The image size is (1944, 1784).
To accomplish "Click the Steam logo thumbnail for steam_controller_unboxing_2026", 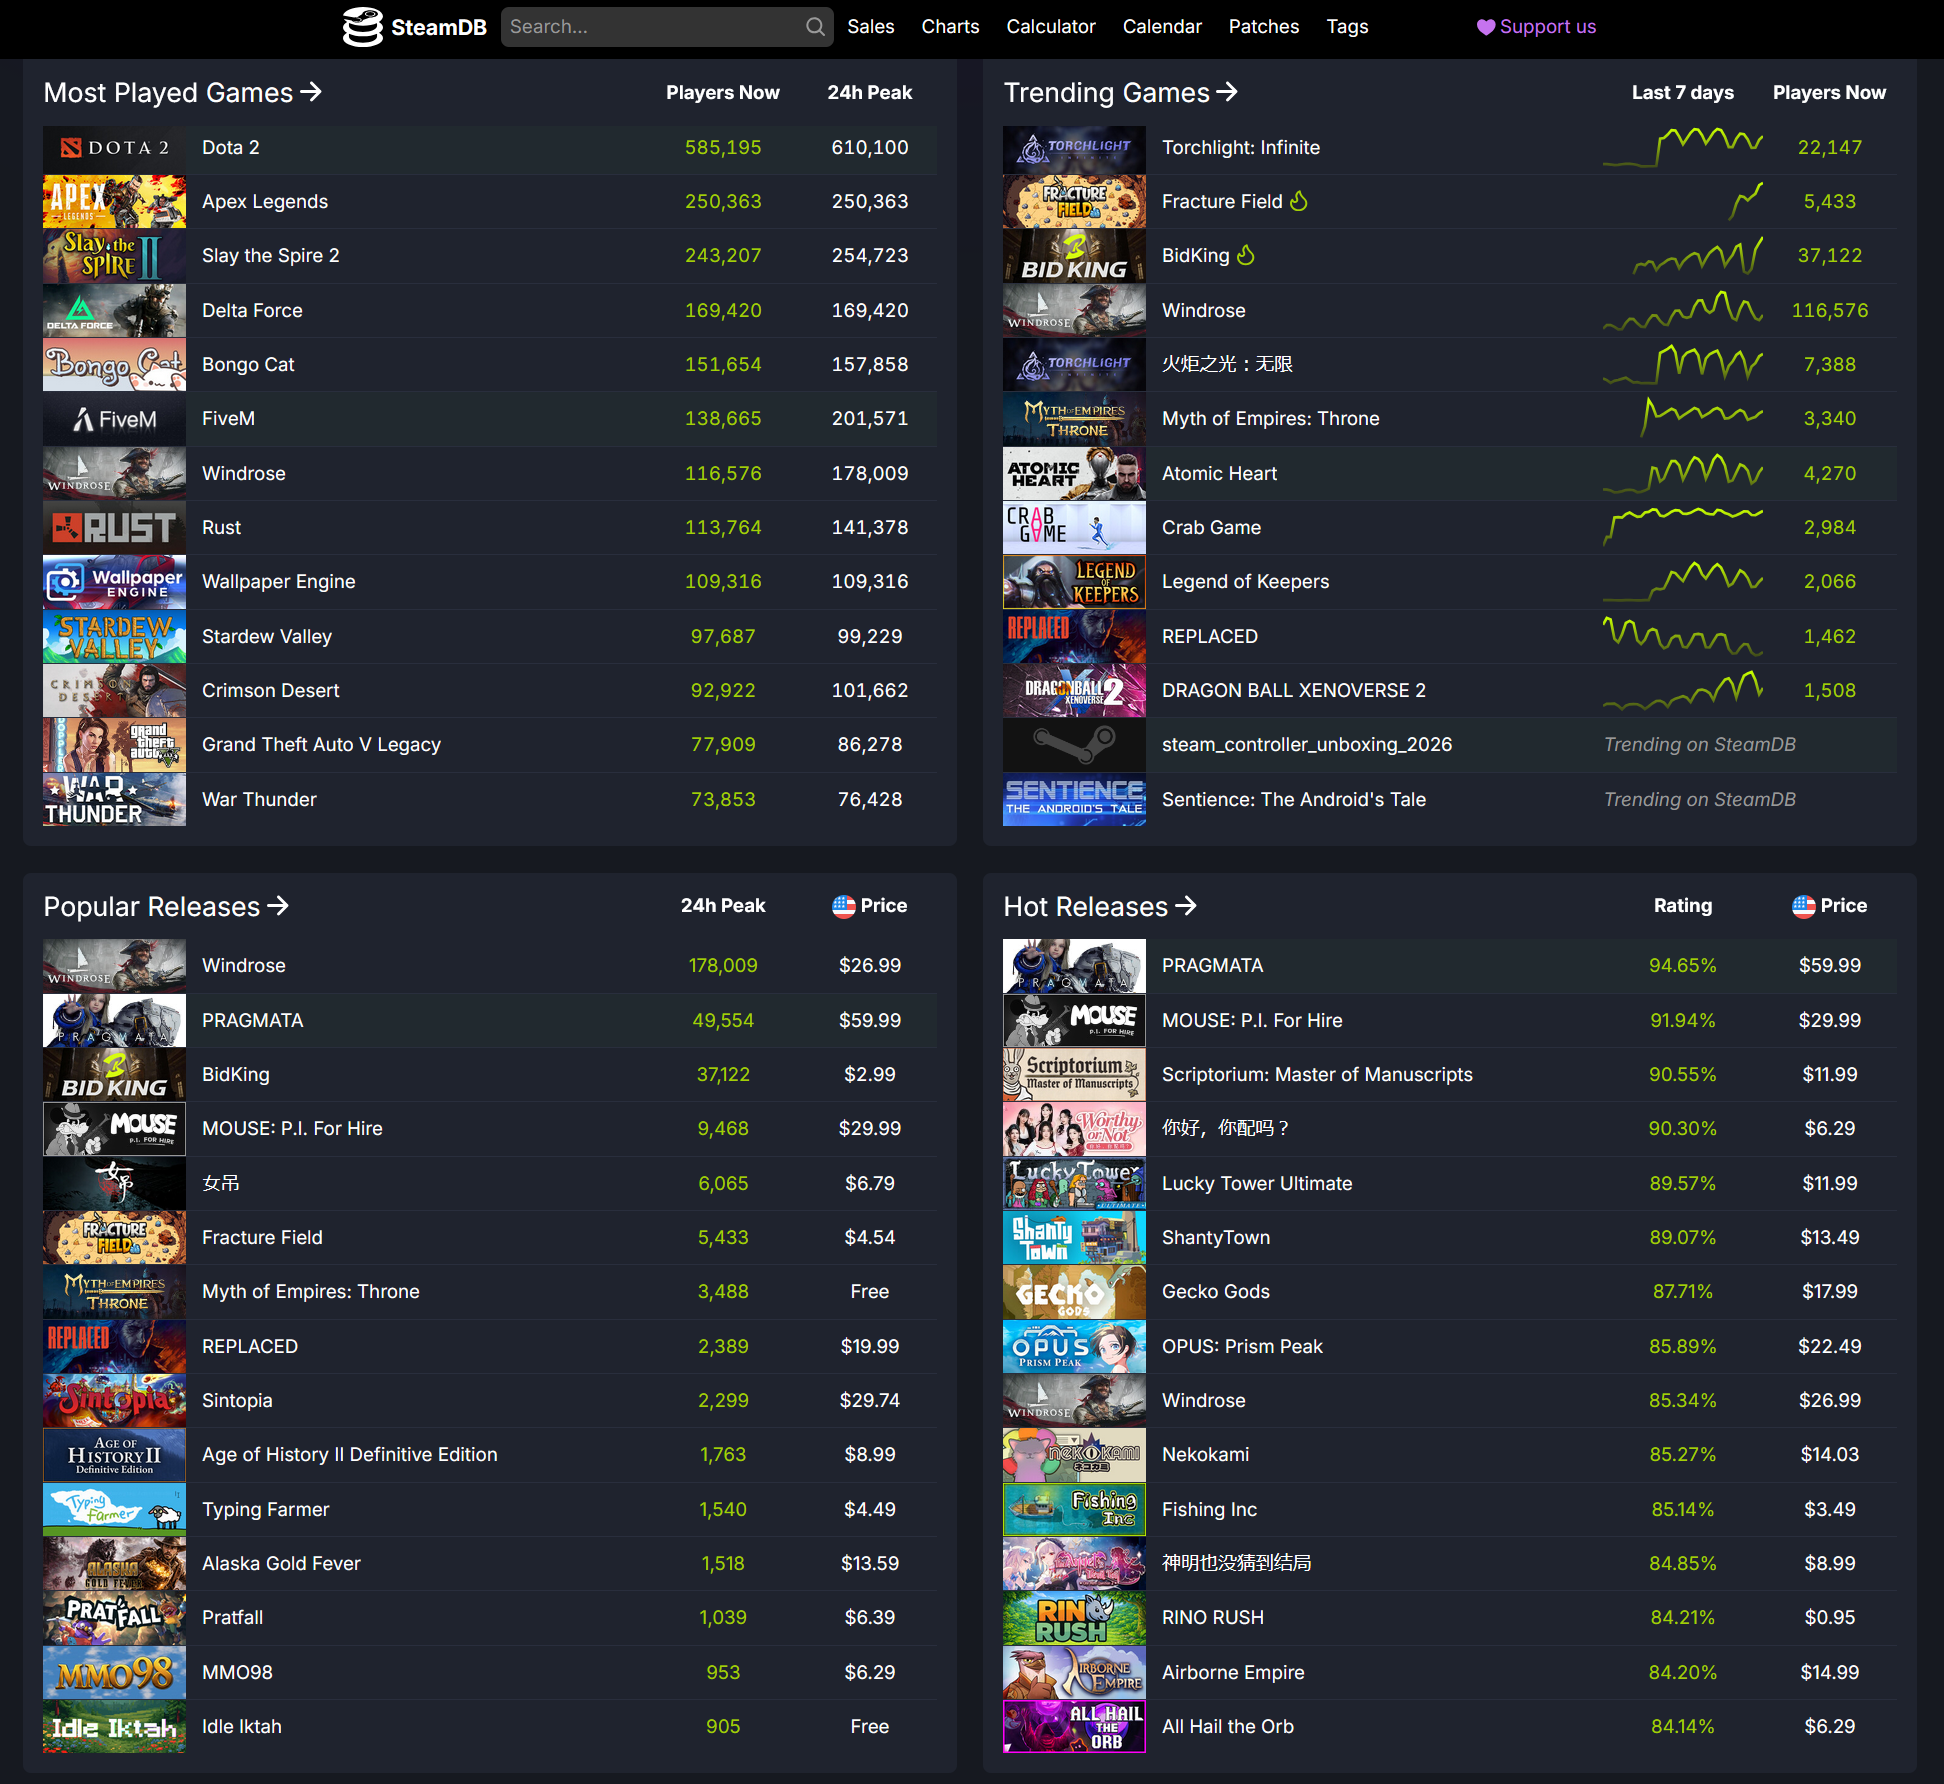I will tap(1074, 744).
